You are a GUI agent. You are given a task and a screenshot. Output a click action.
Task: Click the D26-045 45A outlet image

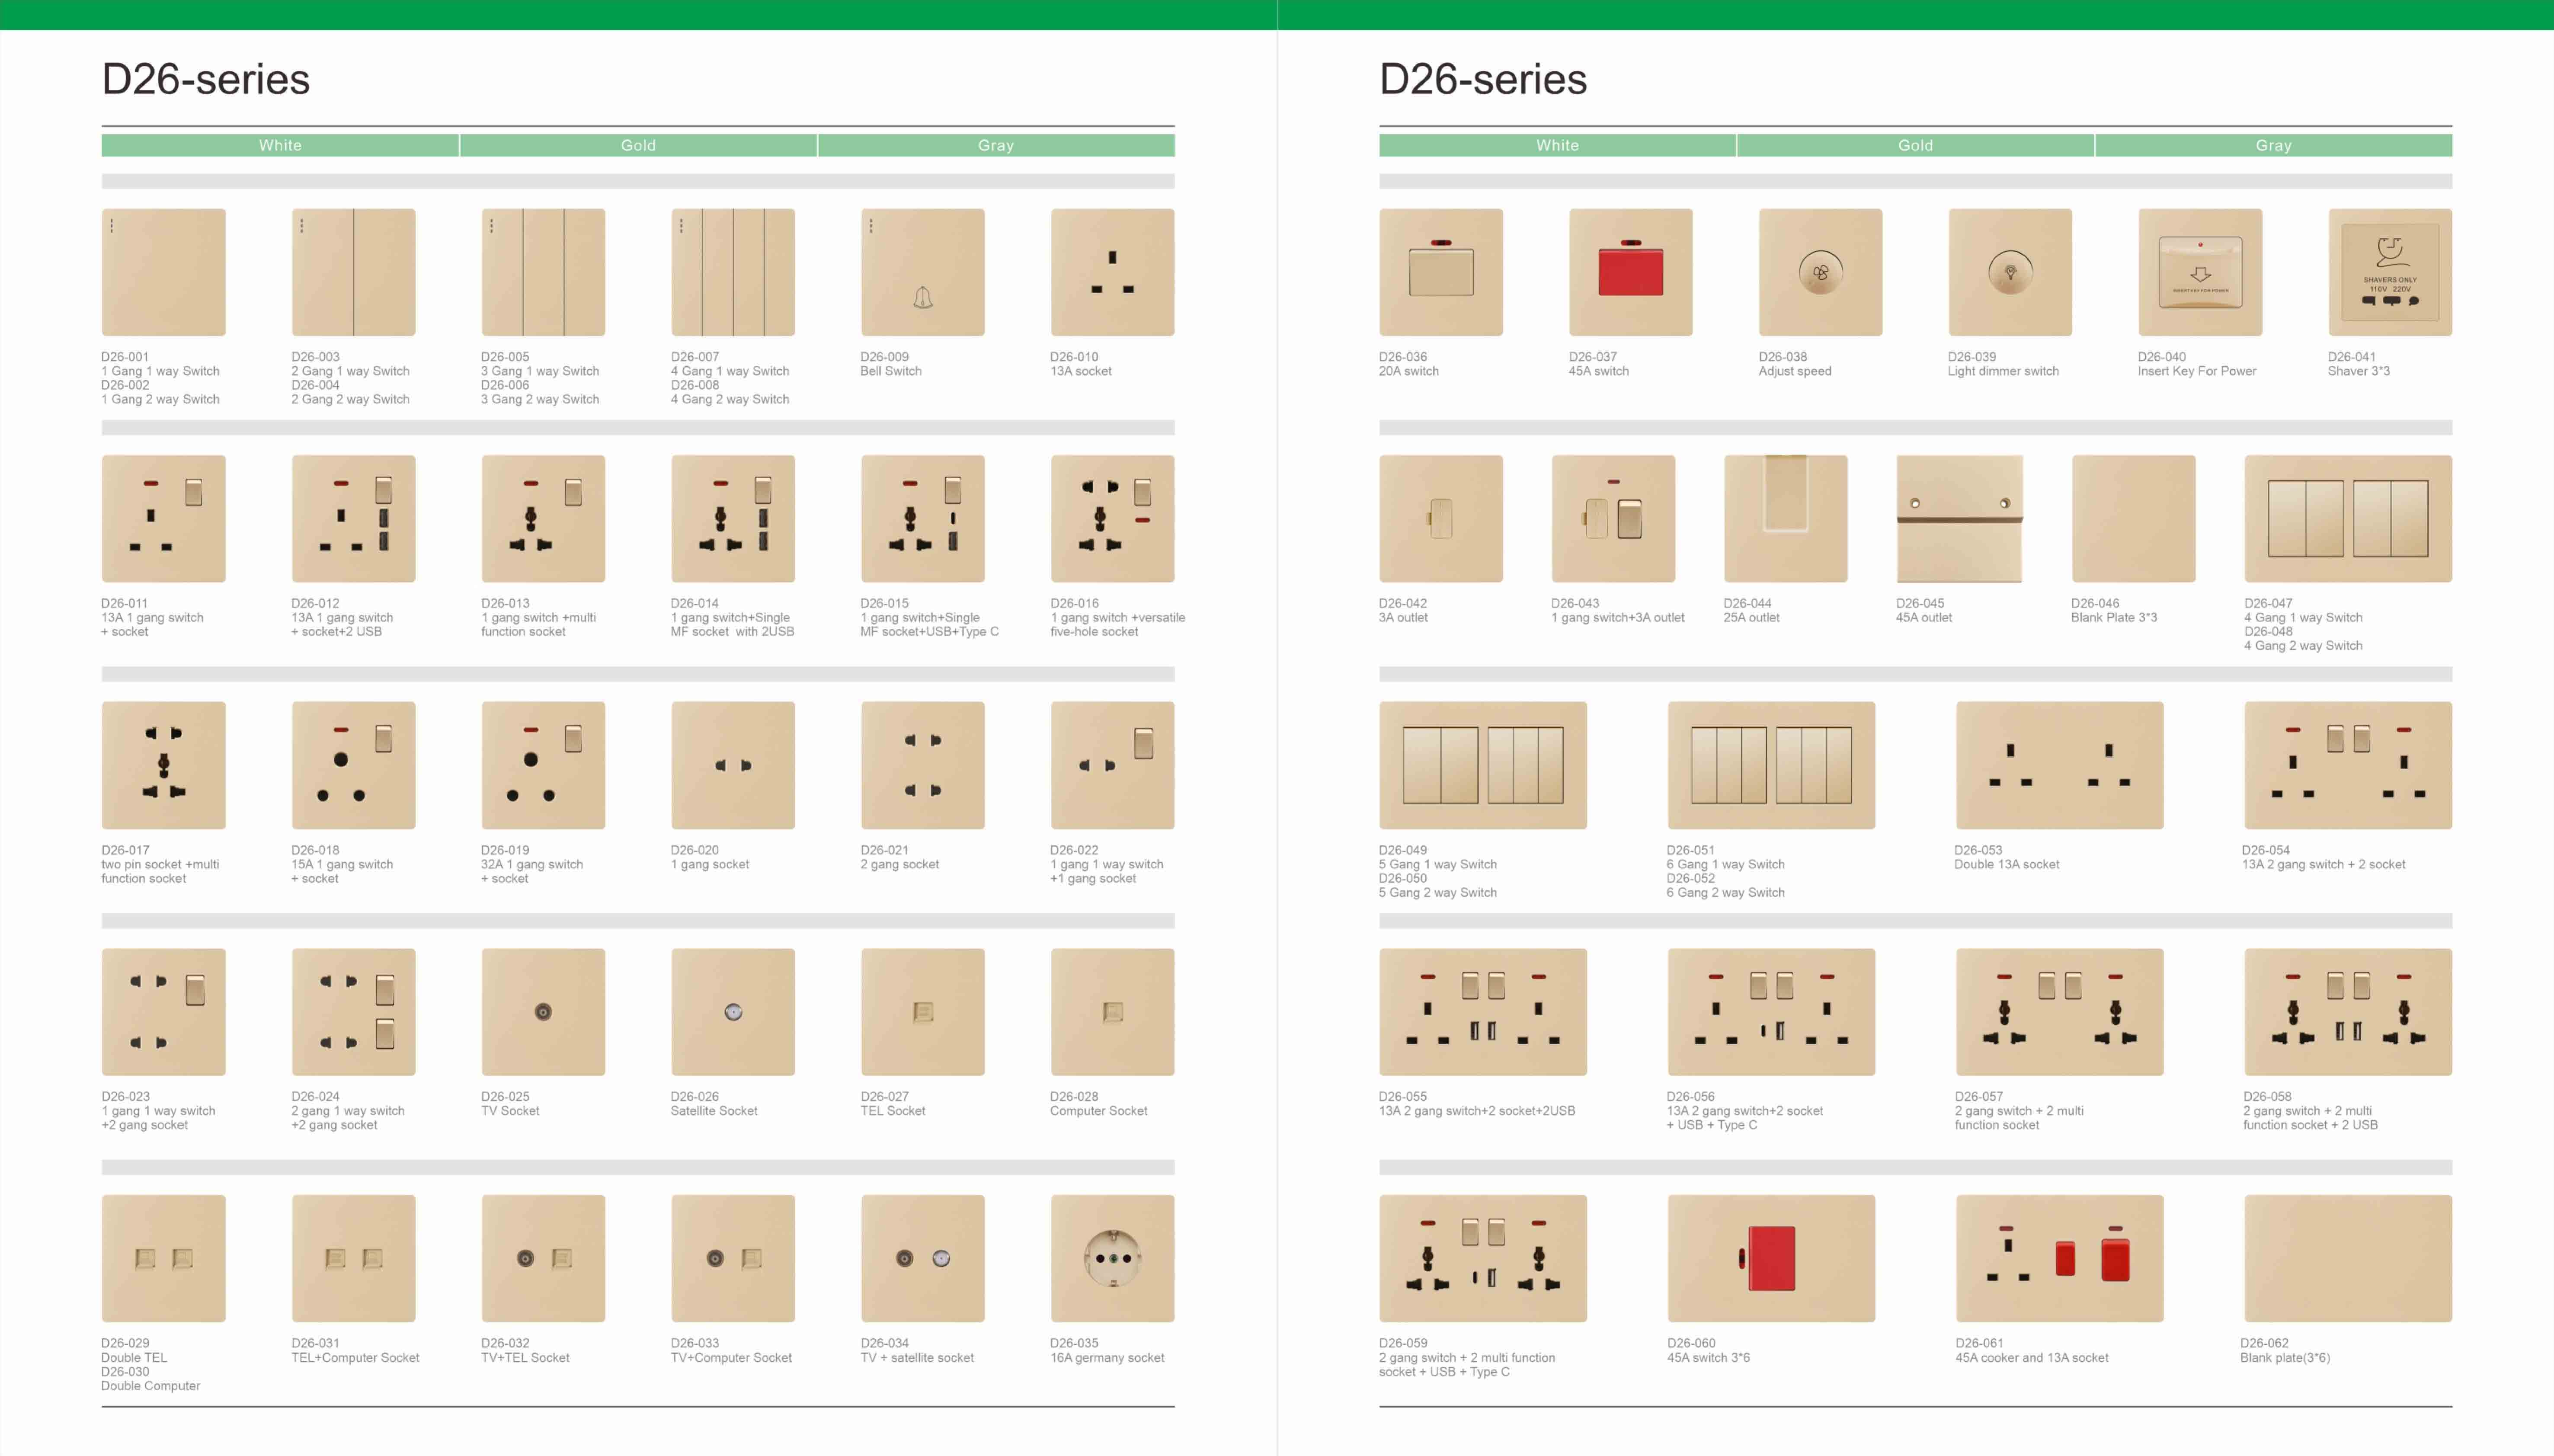(x=1960, y=519)
